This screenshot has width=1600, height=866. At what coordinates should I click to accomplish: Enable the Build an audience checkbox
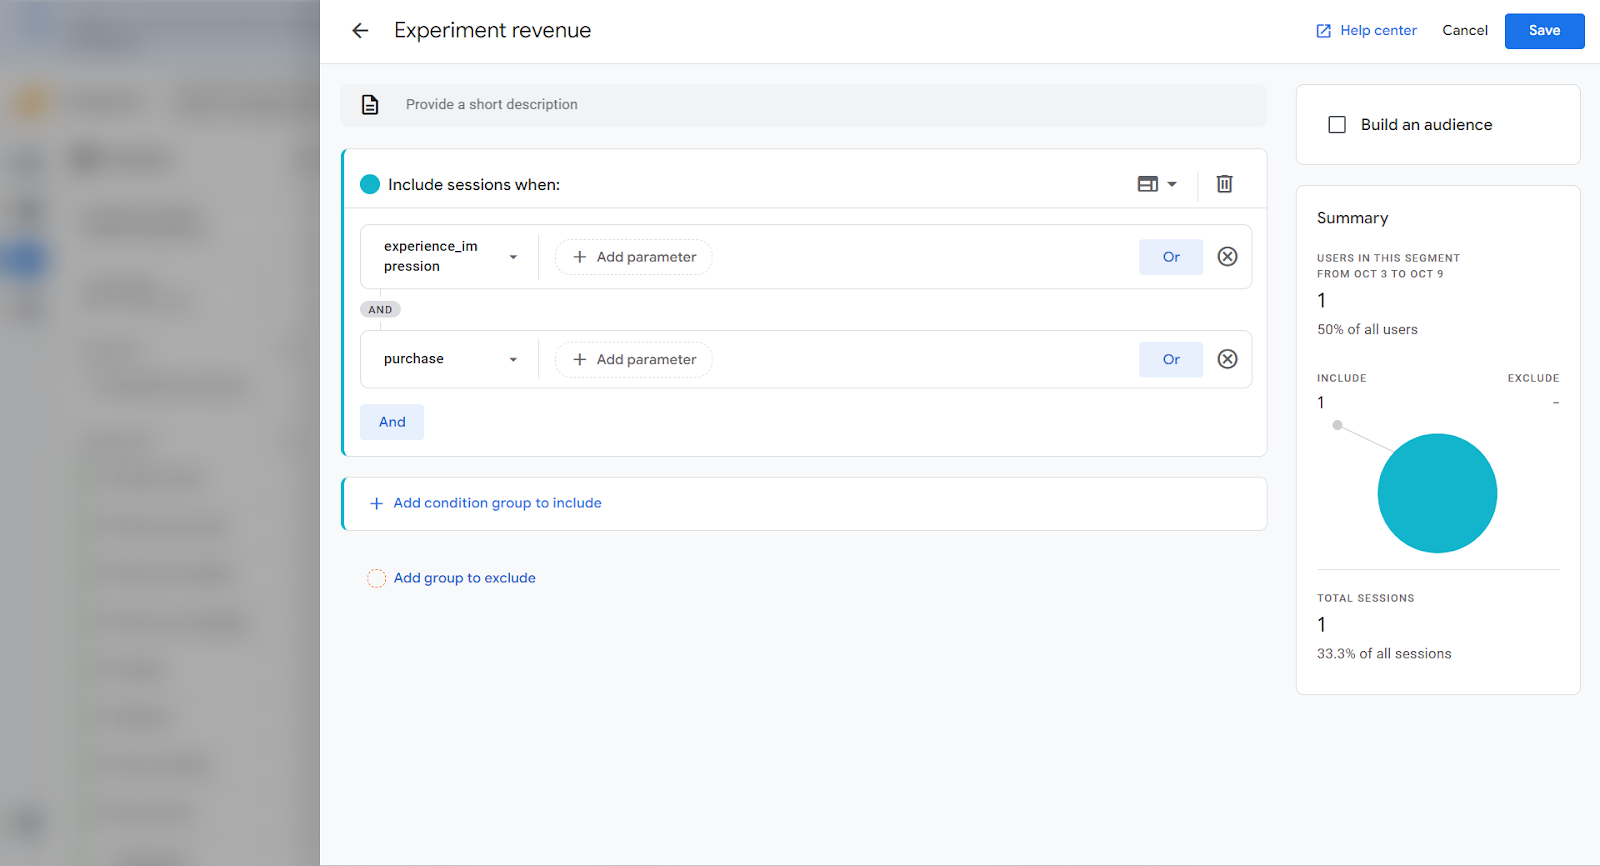1337,125
